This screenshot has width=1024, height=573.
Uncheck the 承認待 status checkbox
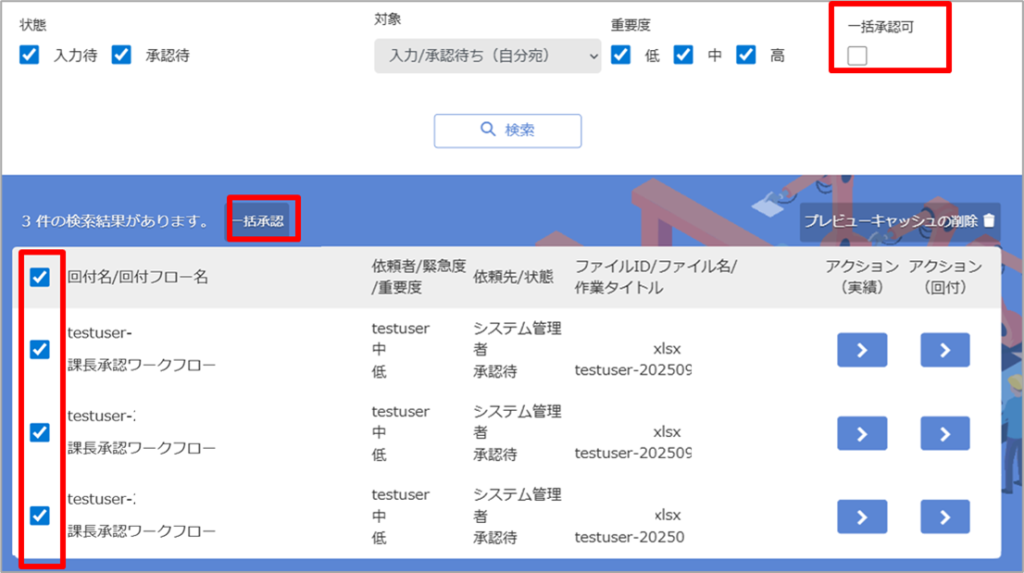click(x=122, y=55)
